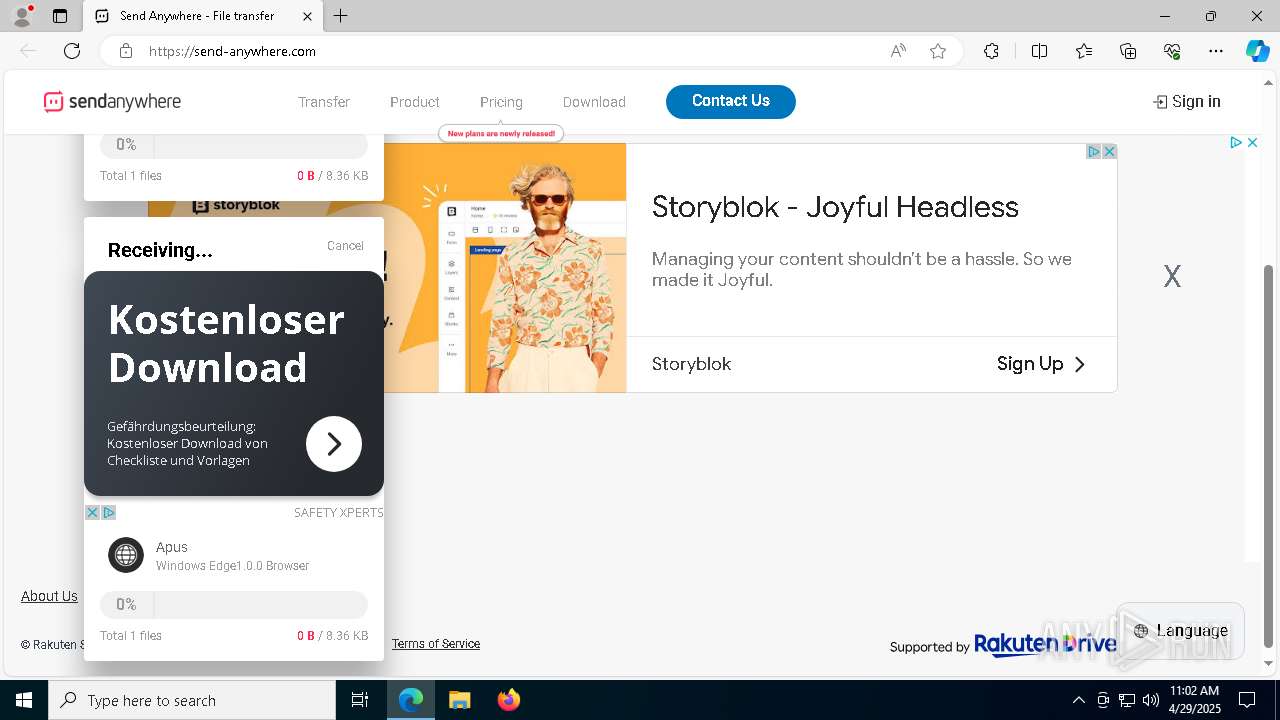Open the volume control tray icon
The image size is (1280, 720).
click(1150, 700)
